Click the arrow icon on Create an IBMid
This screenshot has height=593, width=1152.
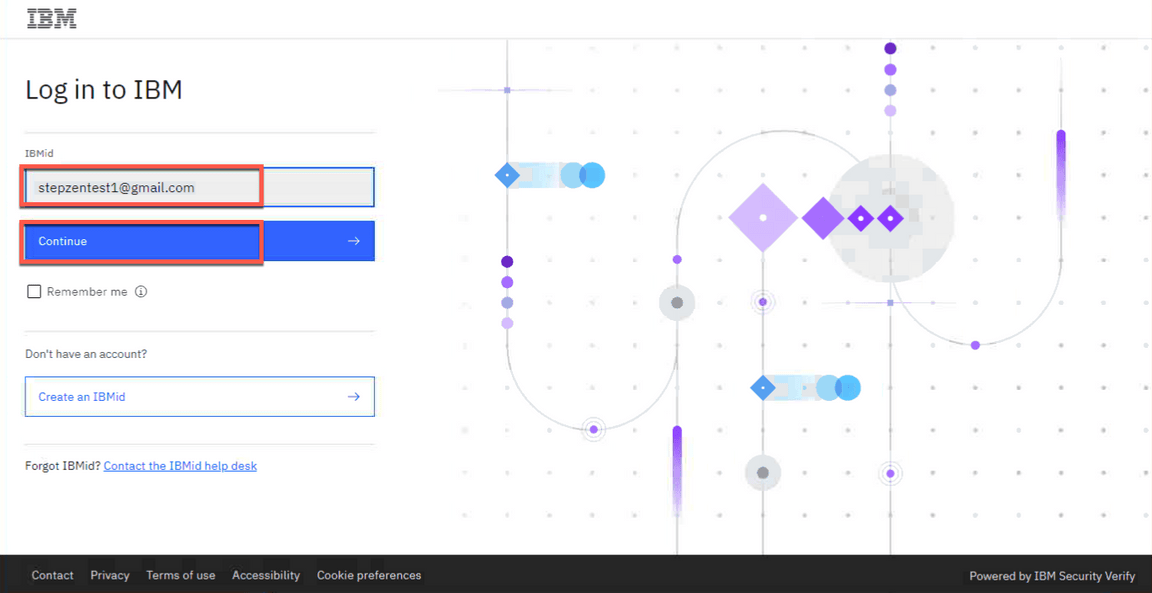pos(353,397)
